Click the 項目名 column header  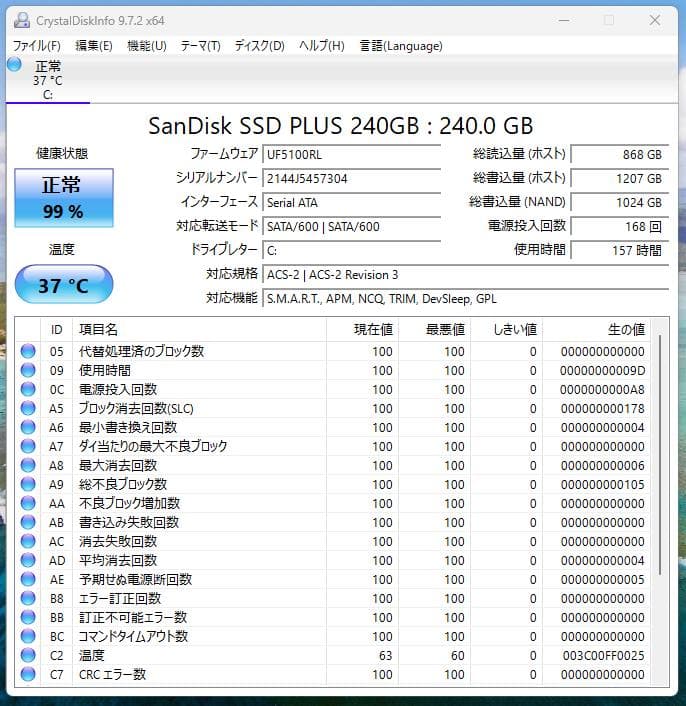tap(199, 329)
